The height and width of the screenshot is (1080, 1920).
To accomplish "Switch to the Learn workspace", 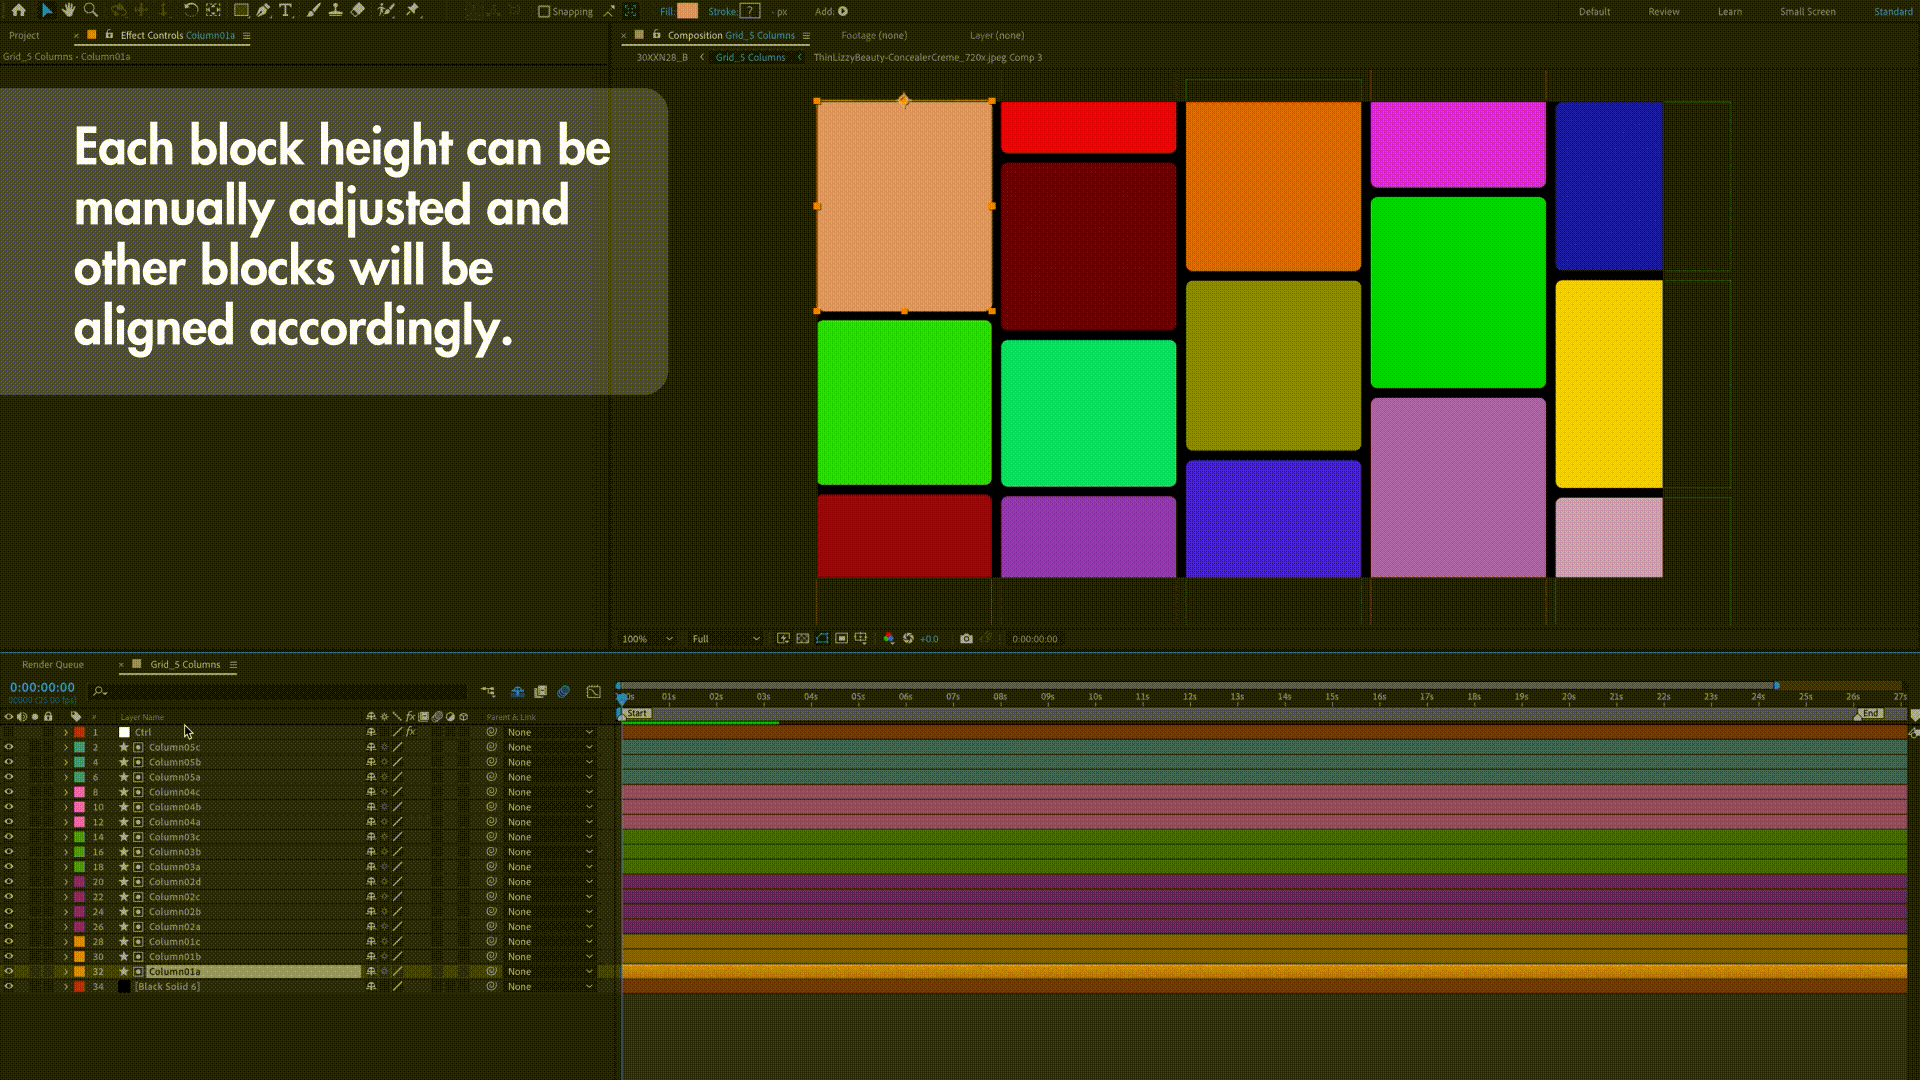I will click(1729, 12).
